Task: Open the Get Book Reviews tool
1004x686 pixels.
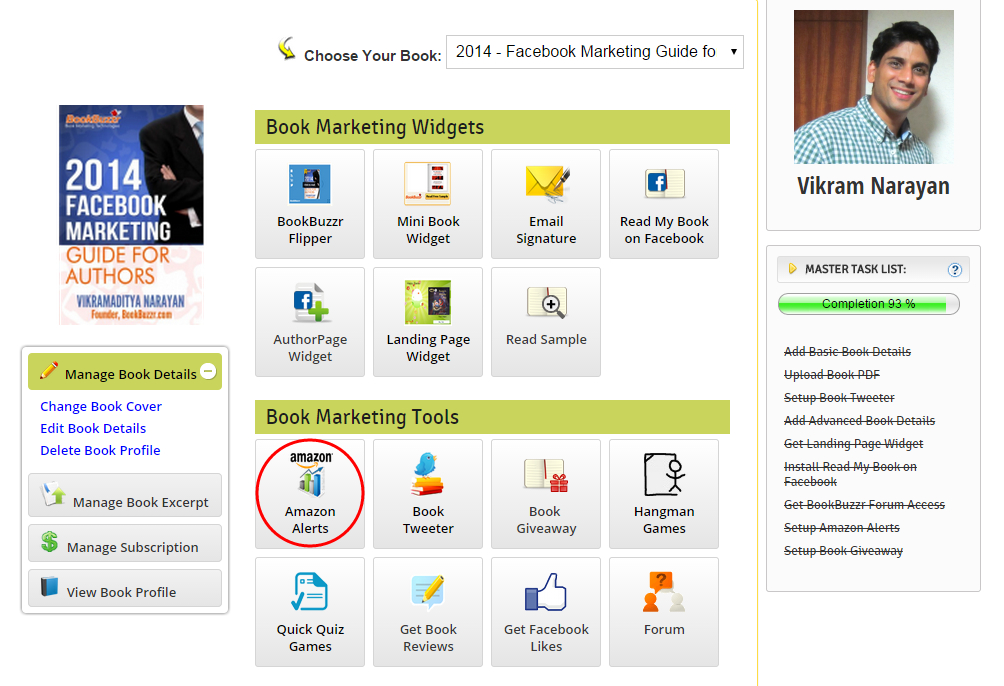Action: point(428,612)
